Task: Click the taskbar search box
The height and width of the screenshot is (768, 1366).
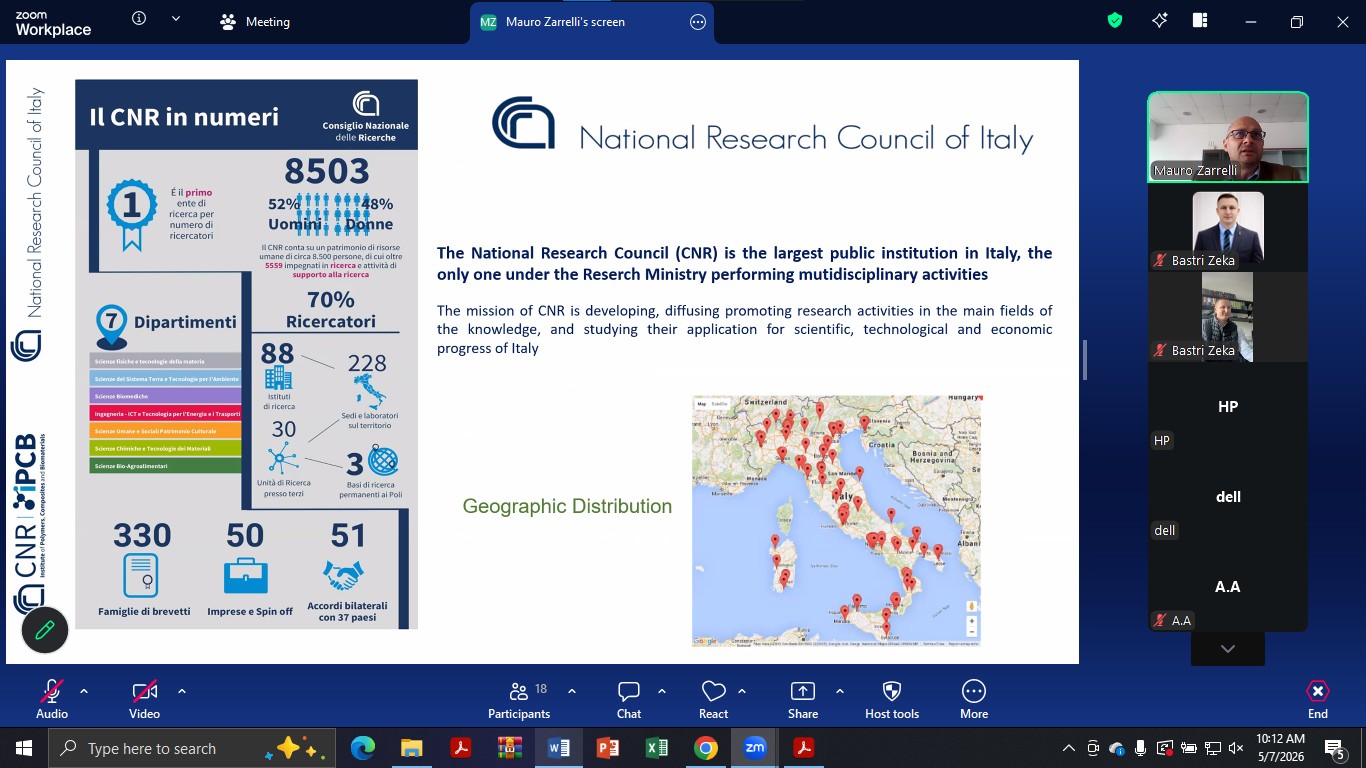Action: point(190,748)
